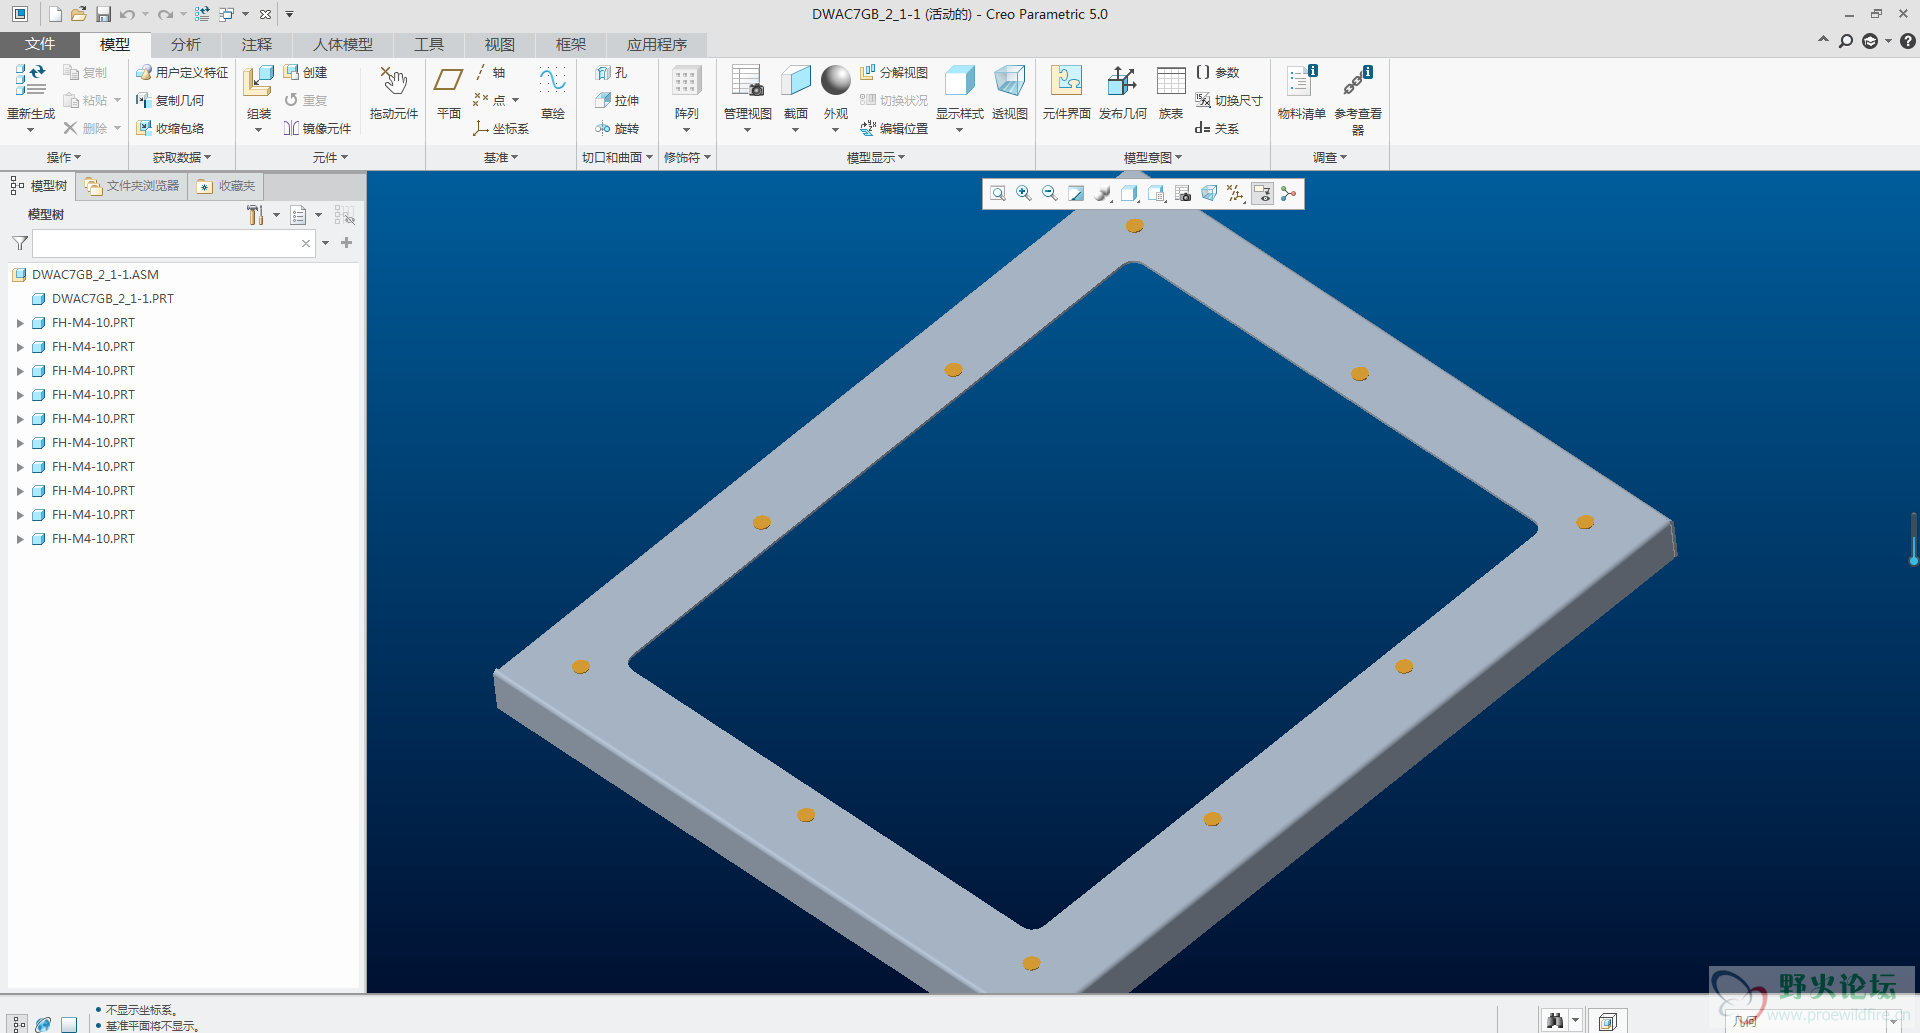Click the Section (截面) icon
Viewport: 1920px width, 1033px height.
(x=796, y=81)
